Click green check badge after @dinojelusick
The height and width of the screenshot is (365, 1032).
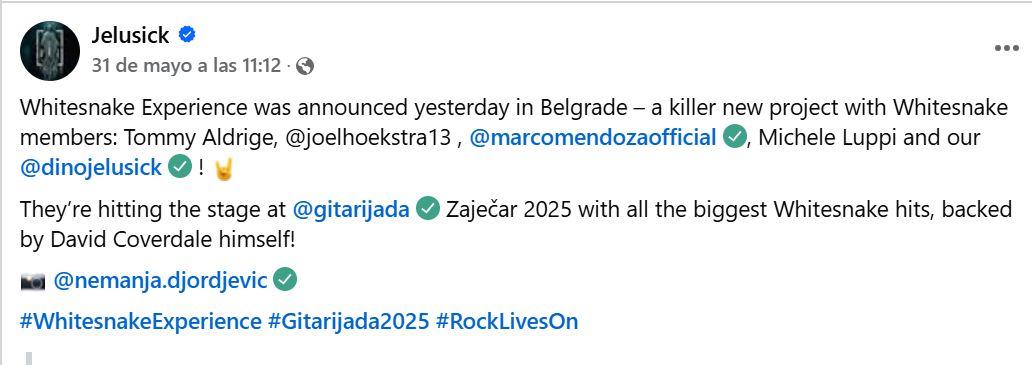click(180, 166)
